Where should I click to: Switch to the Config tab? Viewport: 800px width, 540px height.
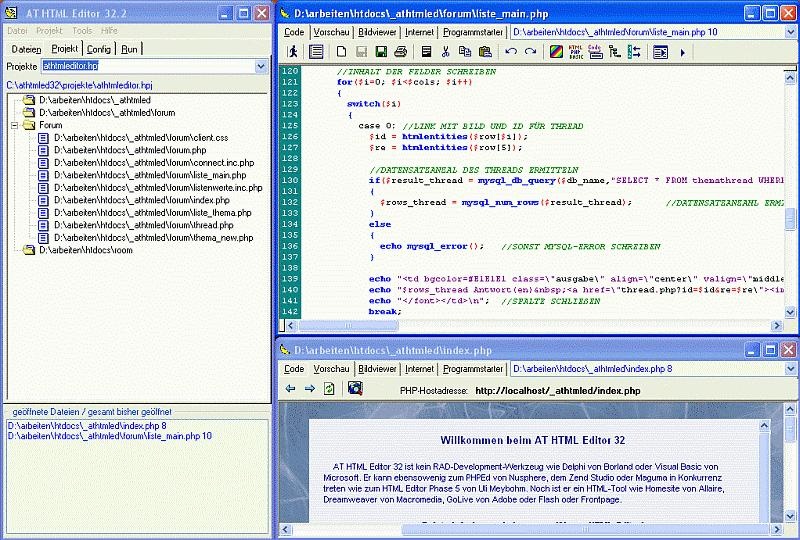[x=98, y=48]
